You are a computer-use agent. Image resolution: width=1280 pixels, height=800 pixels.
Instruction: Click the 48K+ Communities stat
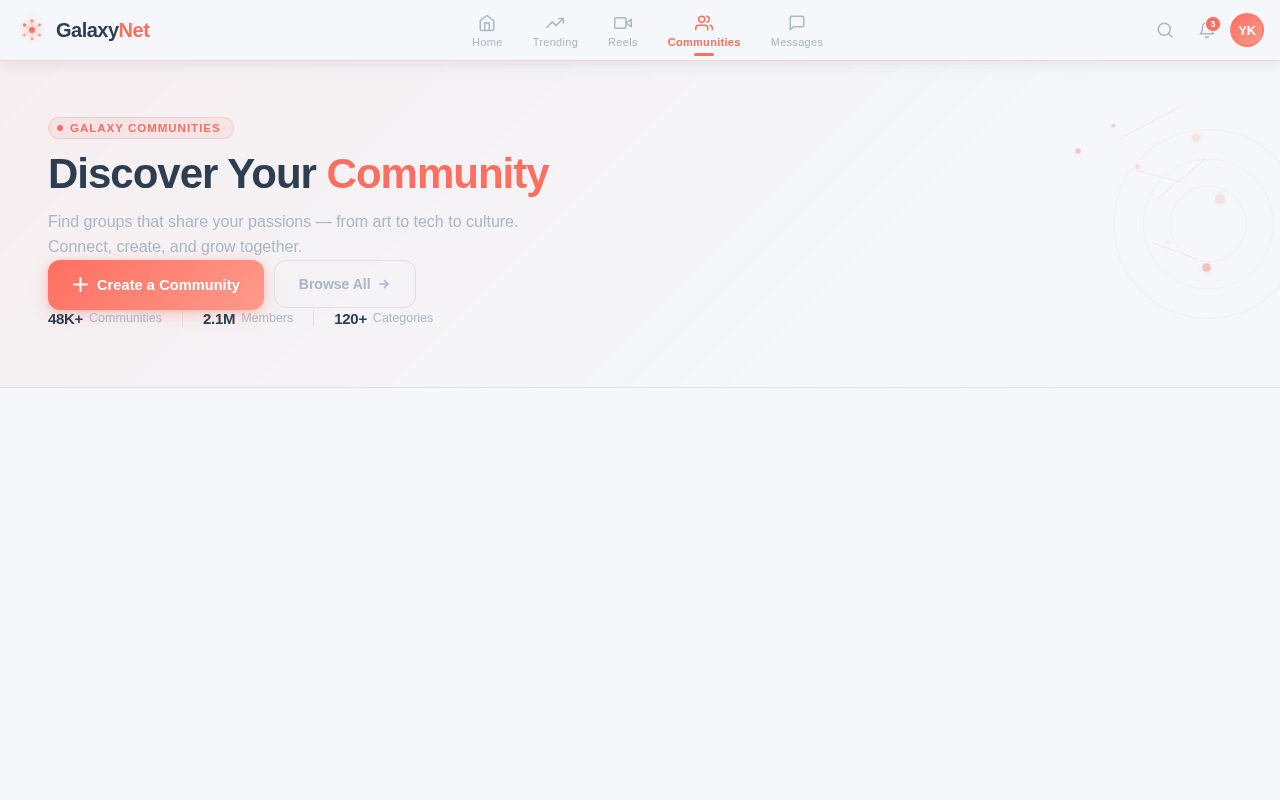tap(105, 317)
